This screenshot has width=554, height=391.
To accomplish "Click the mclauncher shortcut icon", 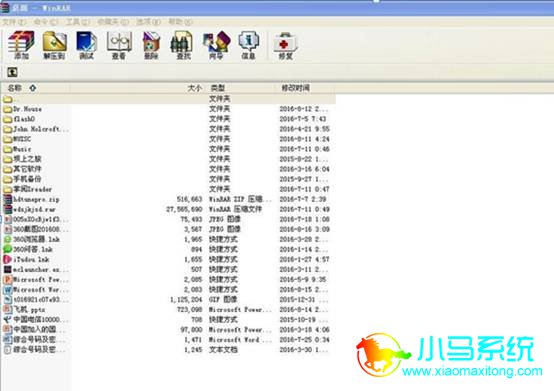I will click(x=8, y=269).
